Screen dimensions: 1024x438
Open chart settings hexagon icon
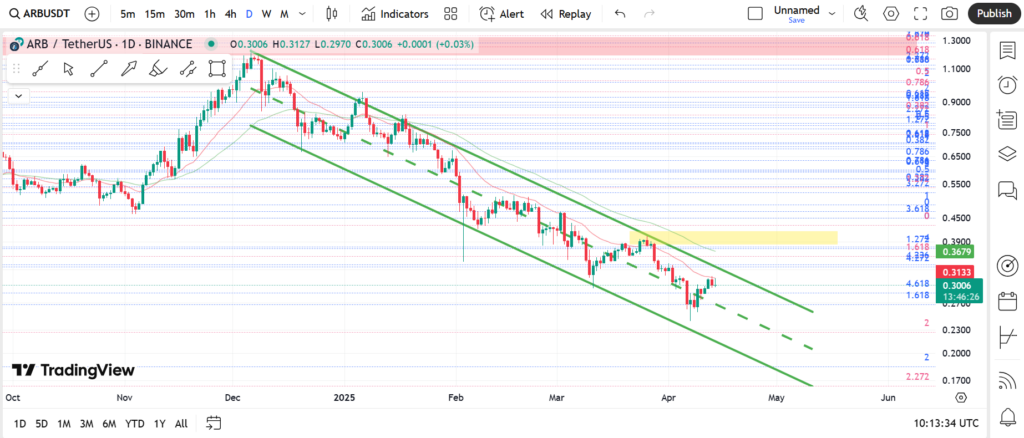coord(891,14)
